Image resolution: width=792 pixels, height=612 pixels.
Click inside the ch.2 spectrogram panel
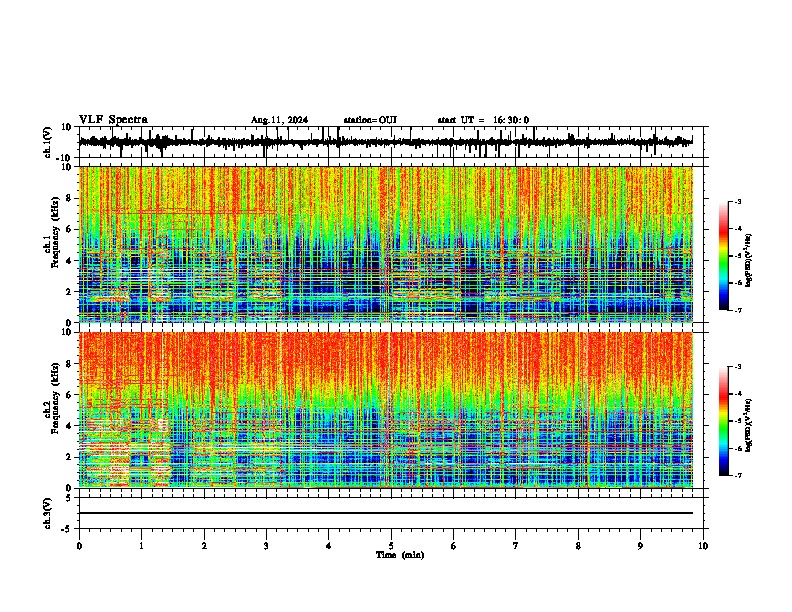386,410
